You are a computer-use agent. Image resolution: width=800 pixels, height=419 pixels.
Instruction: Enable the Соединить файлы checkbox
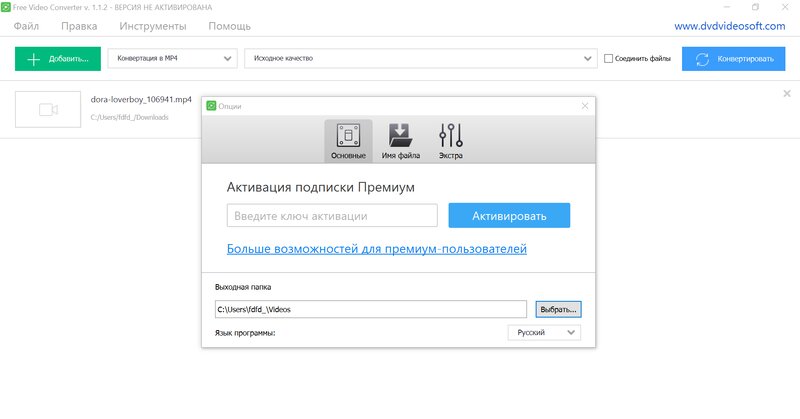pos(608,59)
